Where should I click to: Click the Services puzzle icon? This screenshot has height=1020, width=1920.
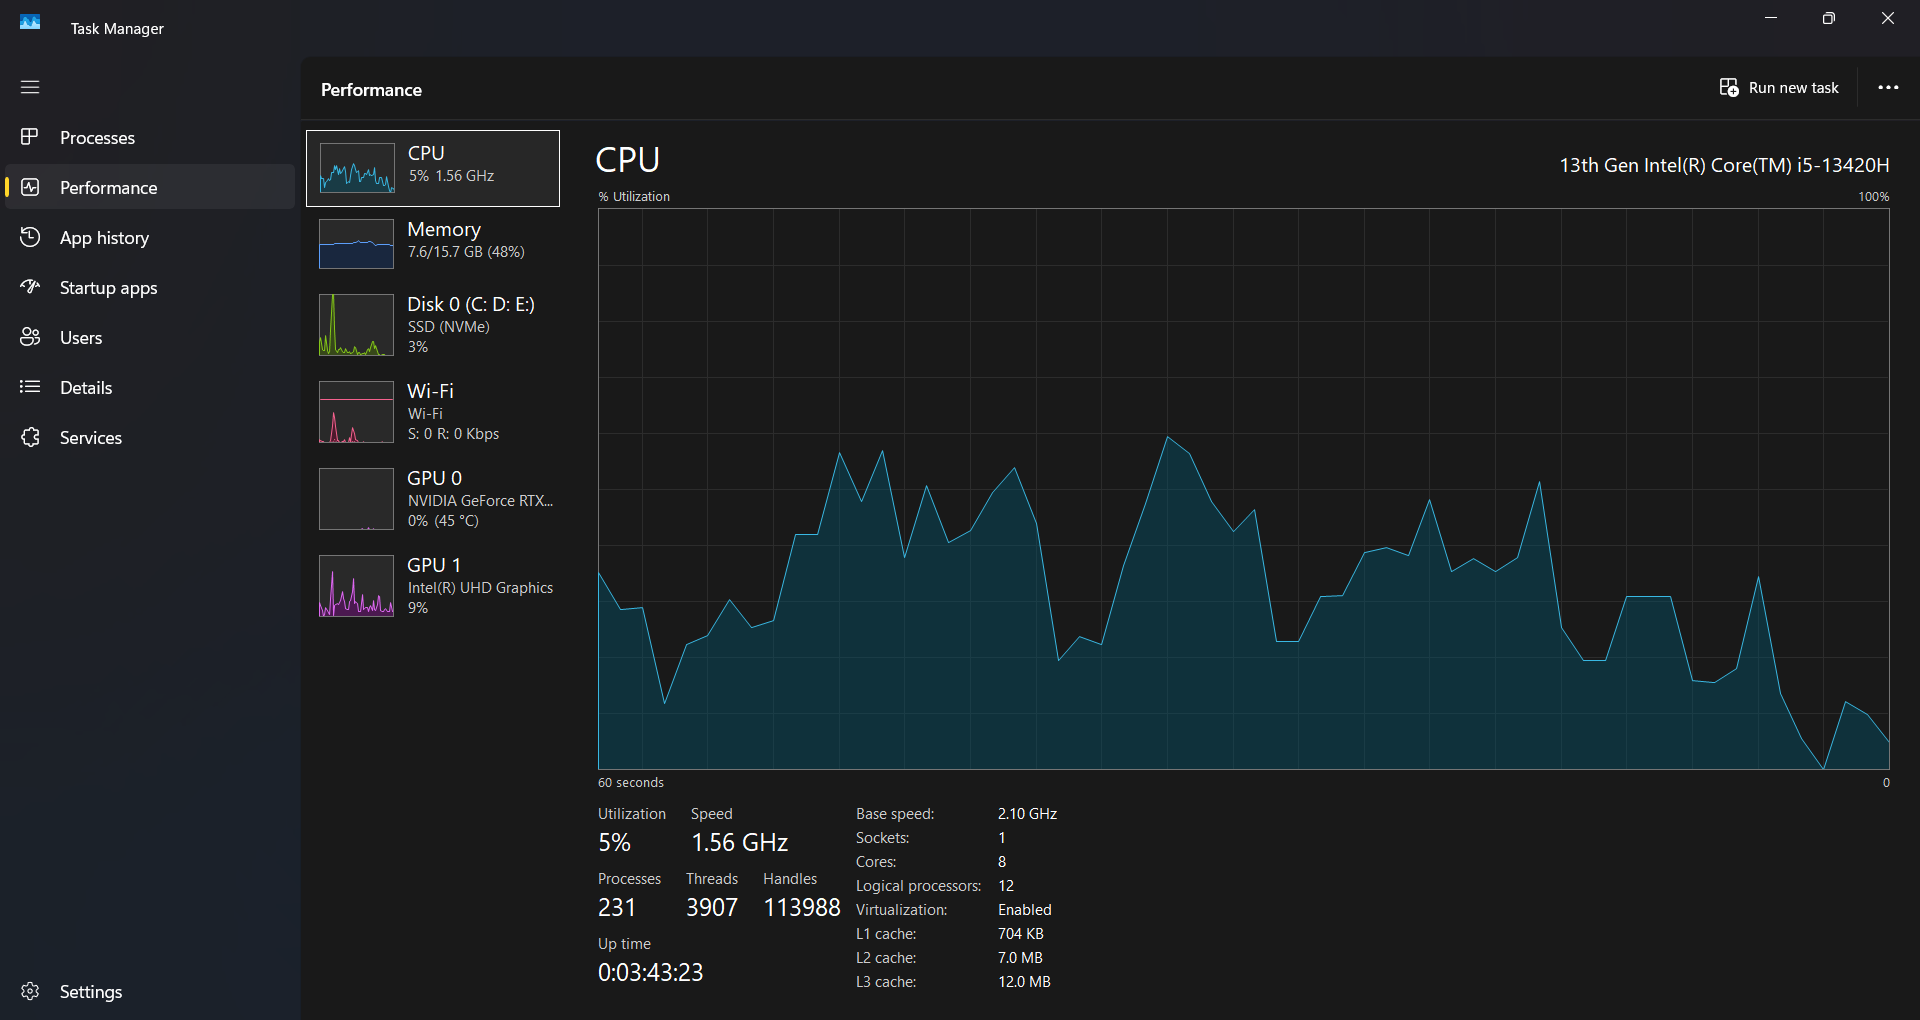coord(30,437)
